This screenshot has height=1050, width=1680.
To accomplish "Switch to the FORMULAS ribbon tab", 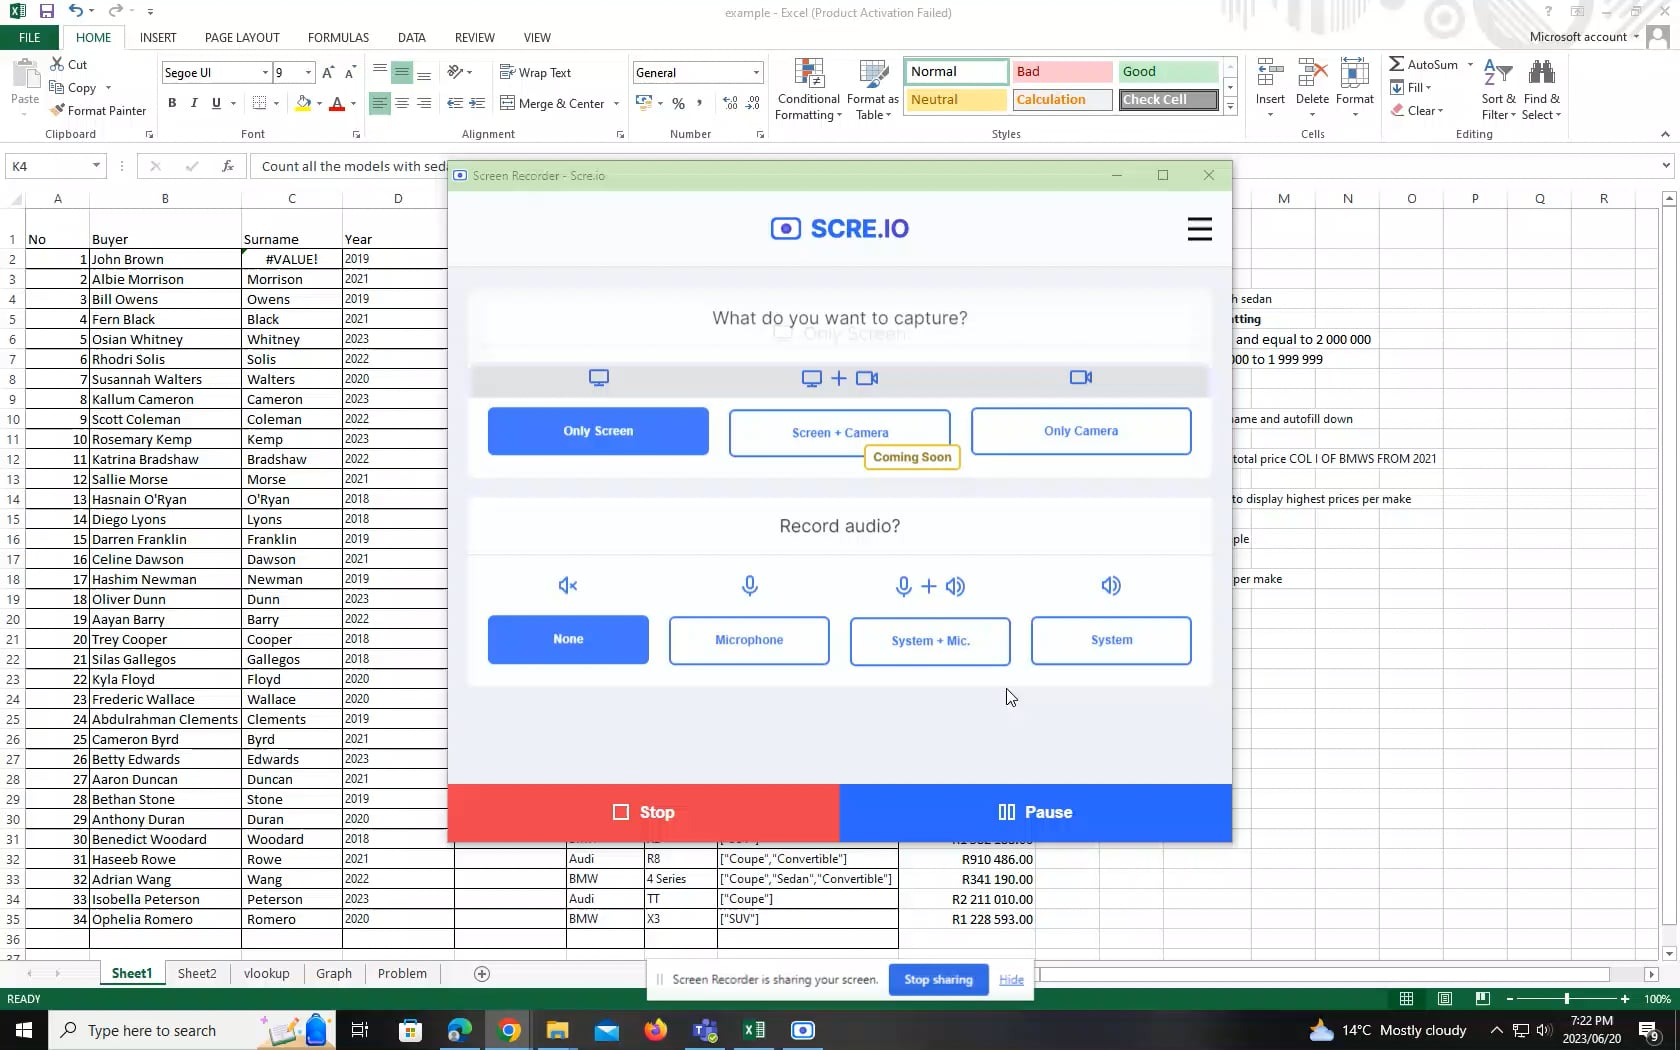I will (x=337, y=37).
